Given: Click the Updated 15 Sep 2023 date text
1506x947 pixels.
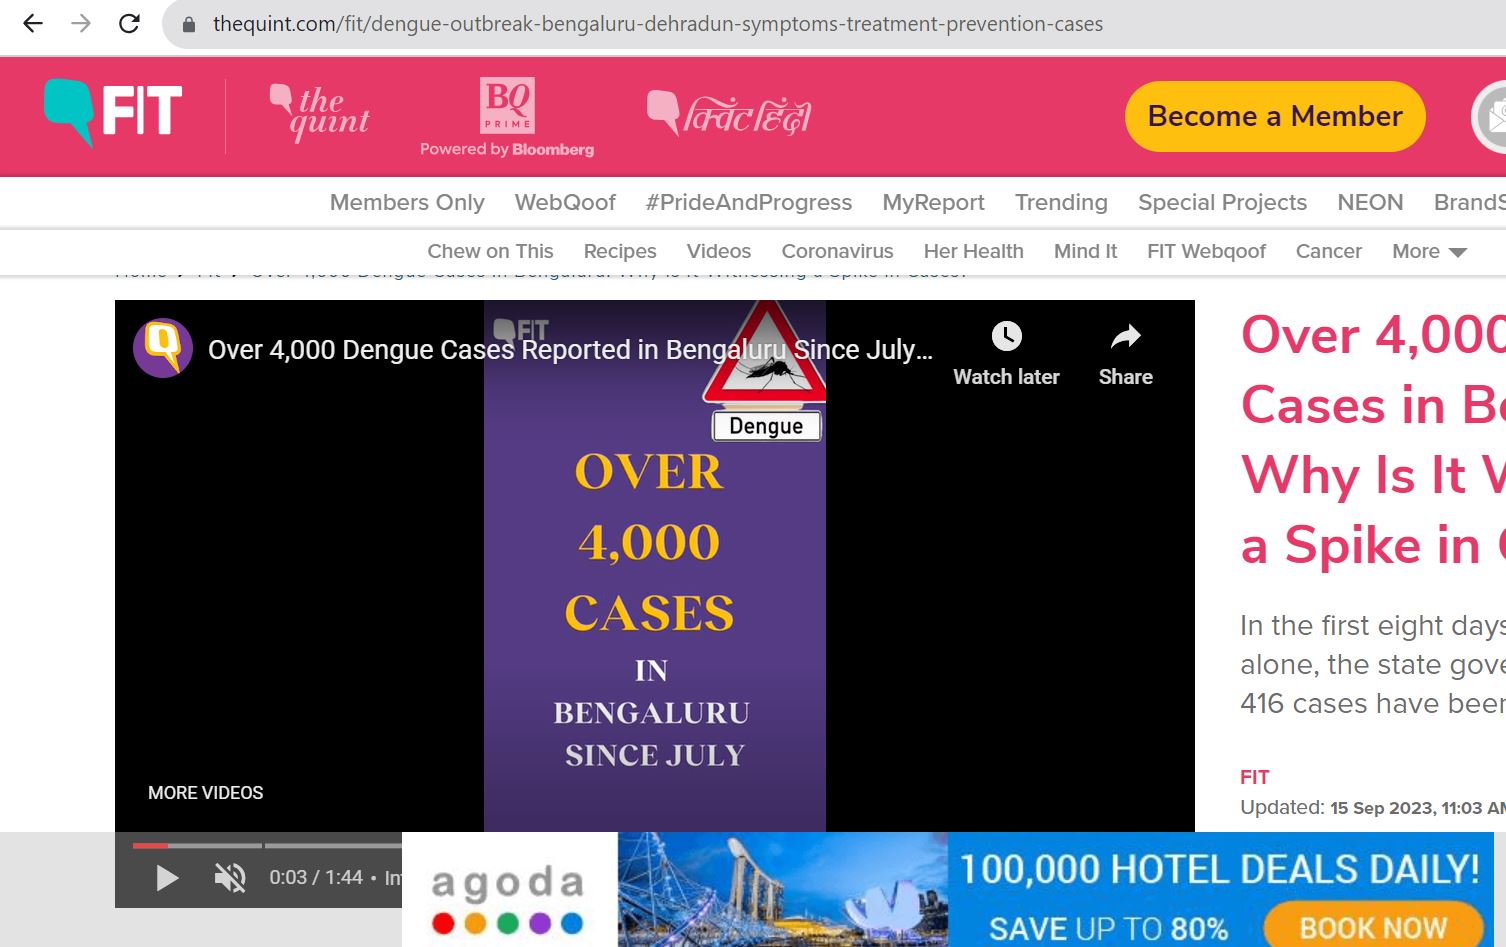Looking at the screenshot, I should click(1373, 808).
